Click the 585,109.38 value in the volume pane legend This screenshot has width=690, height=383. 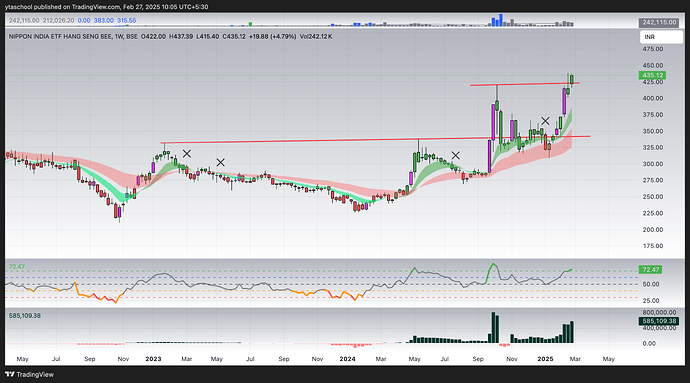(25, 316)
